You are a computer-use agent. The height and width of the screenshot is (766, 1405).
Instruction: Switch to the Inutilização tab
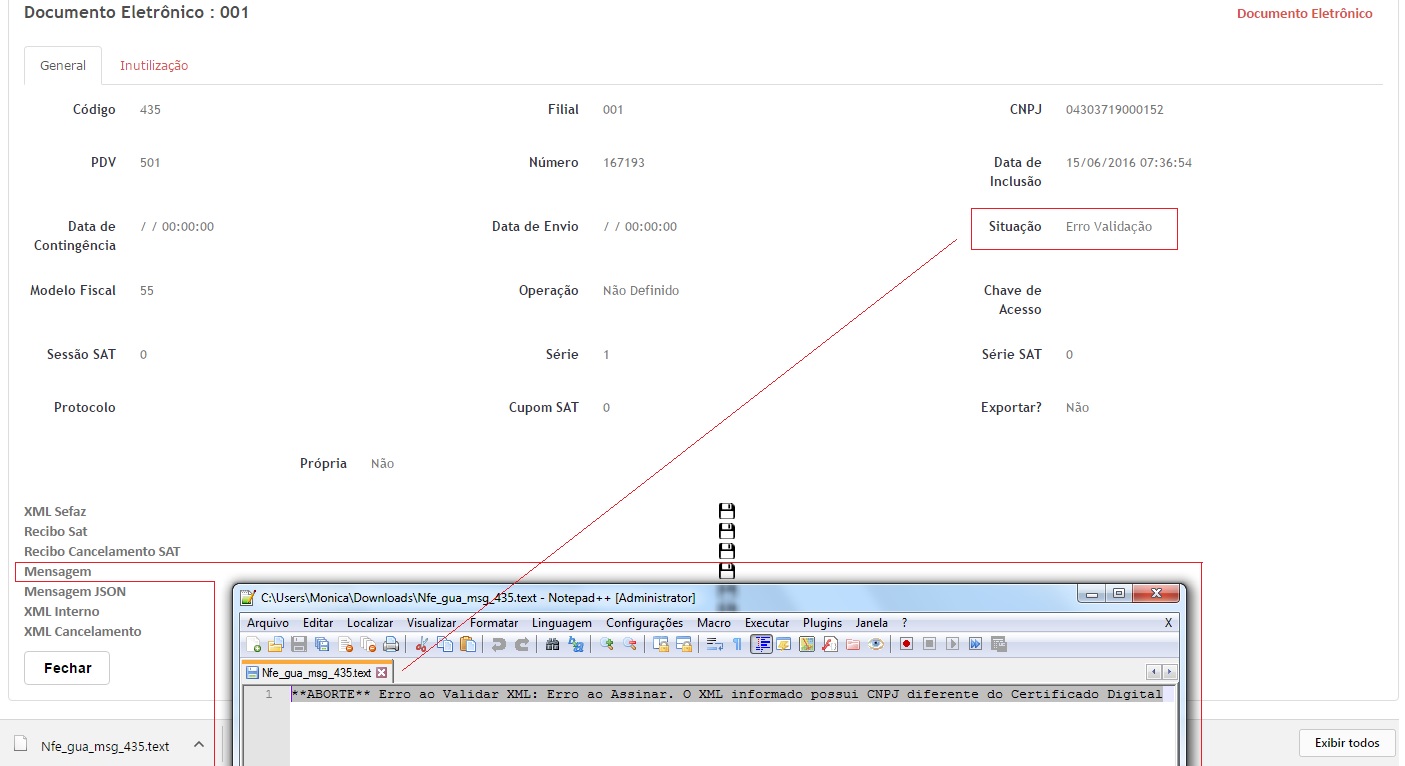(x=154, y=66)
